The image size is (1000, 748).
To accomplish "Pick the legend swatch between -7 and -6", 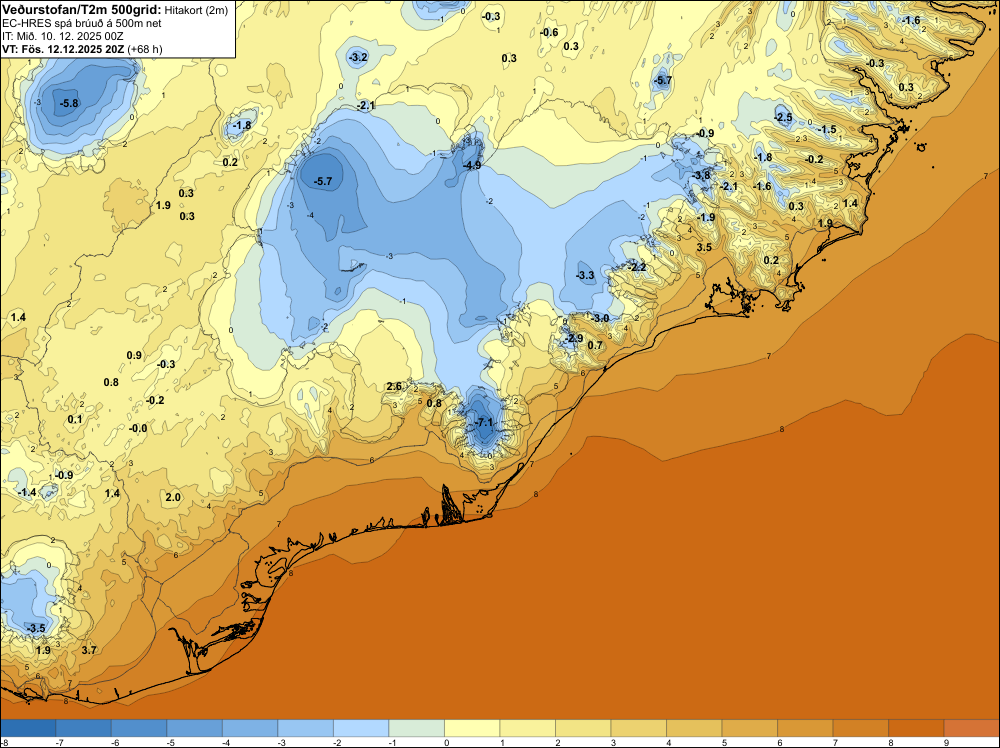I will (84, 728).
